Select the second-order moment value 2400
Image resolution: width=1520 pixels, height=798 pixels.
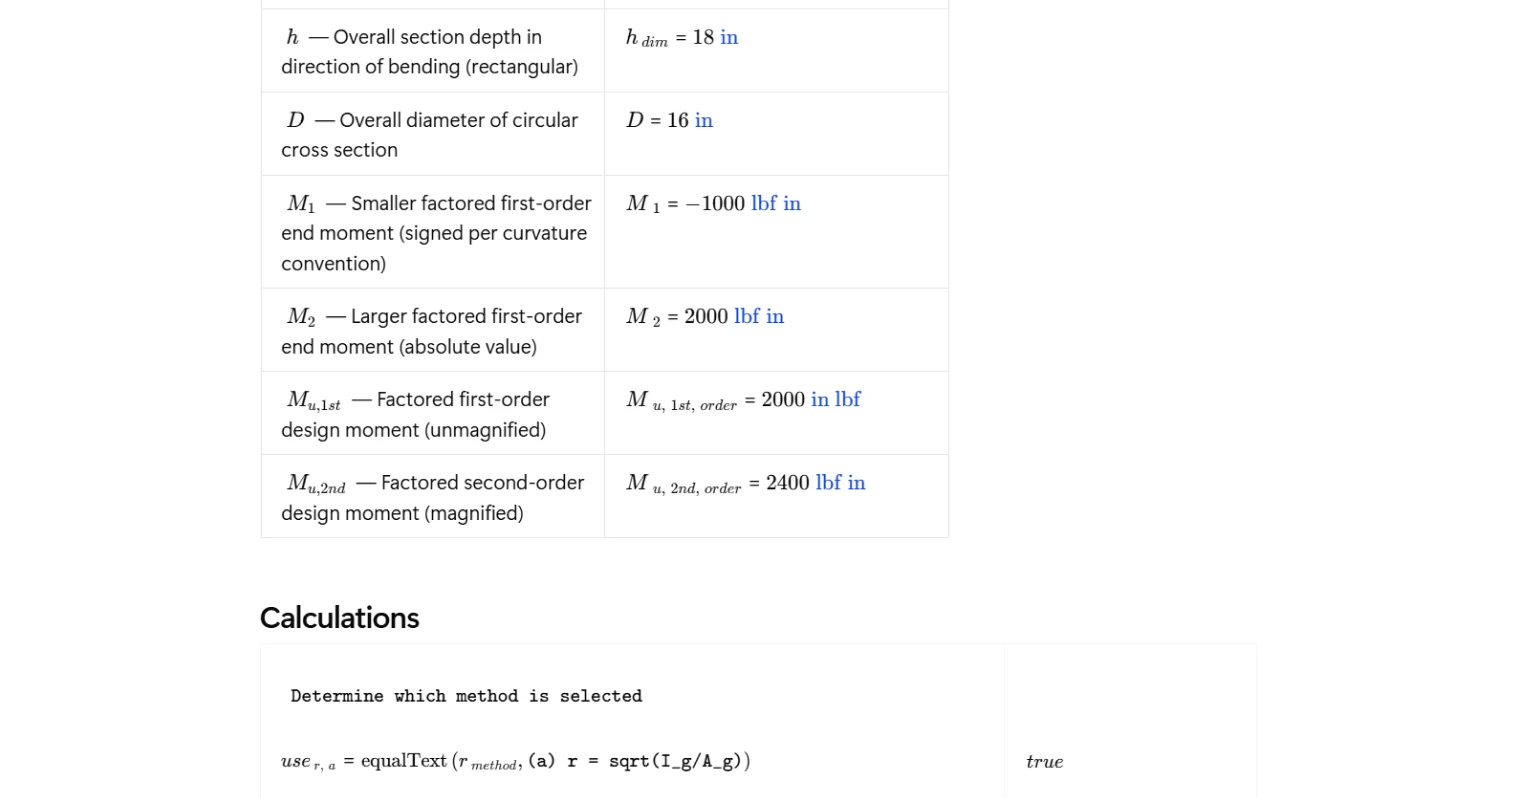(788, 482)
